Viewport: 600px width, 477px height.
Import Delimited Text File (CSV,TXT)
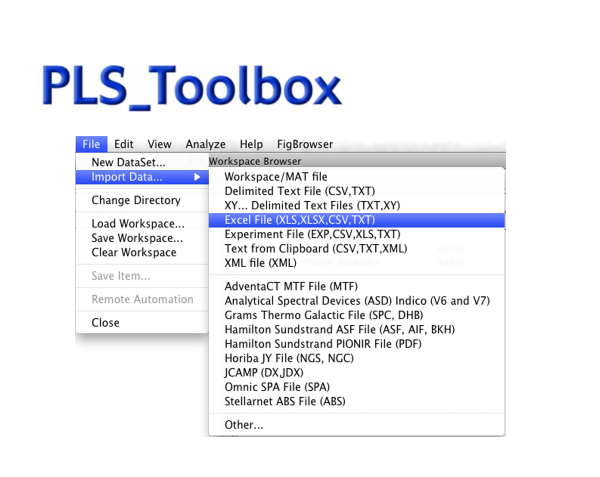click(357, 191)
